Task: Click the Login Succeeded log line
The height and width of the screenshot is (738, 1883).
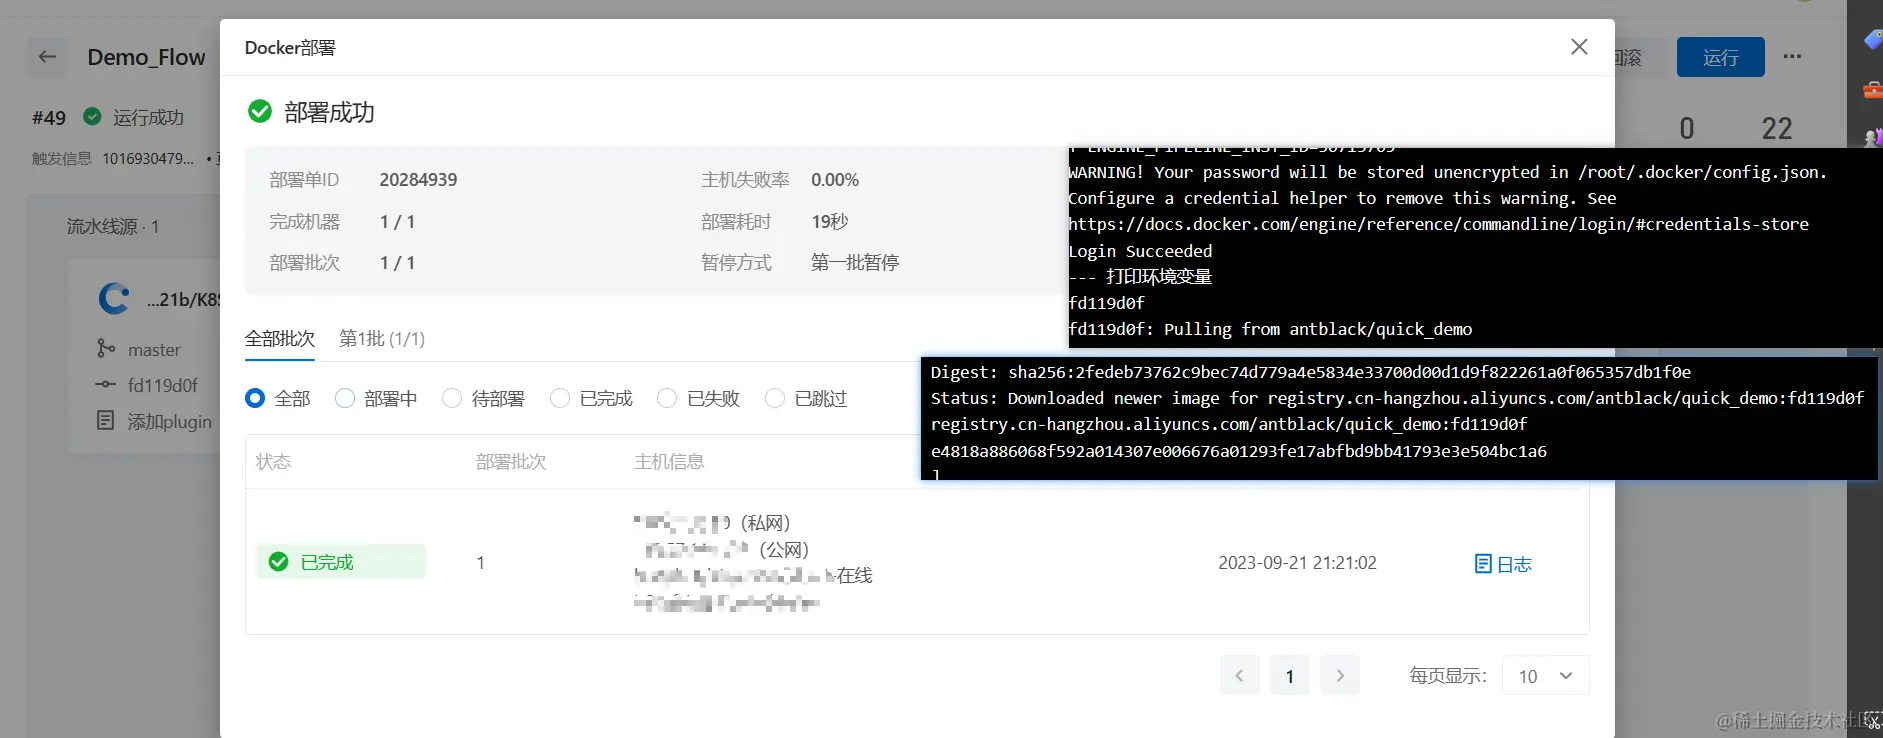Action: tap(1140, 251)
